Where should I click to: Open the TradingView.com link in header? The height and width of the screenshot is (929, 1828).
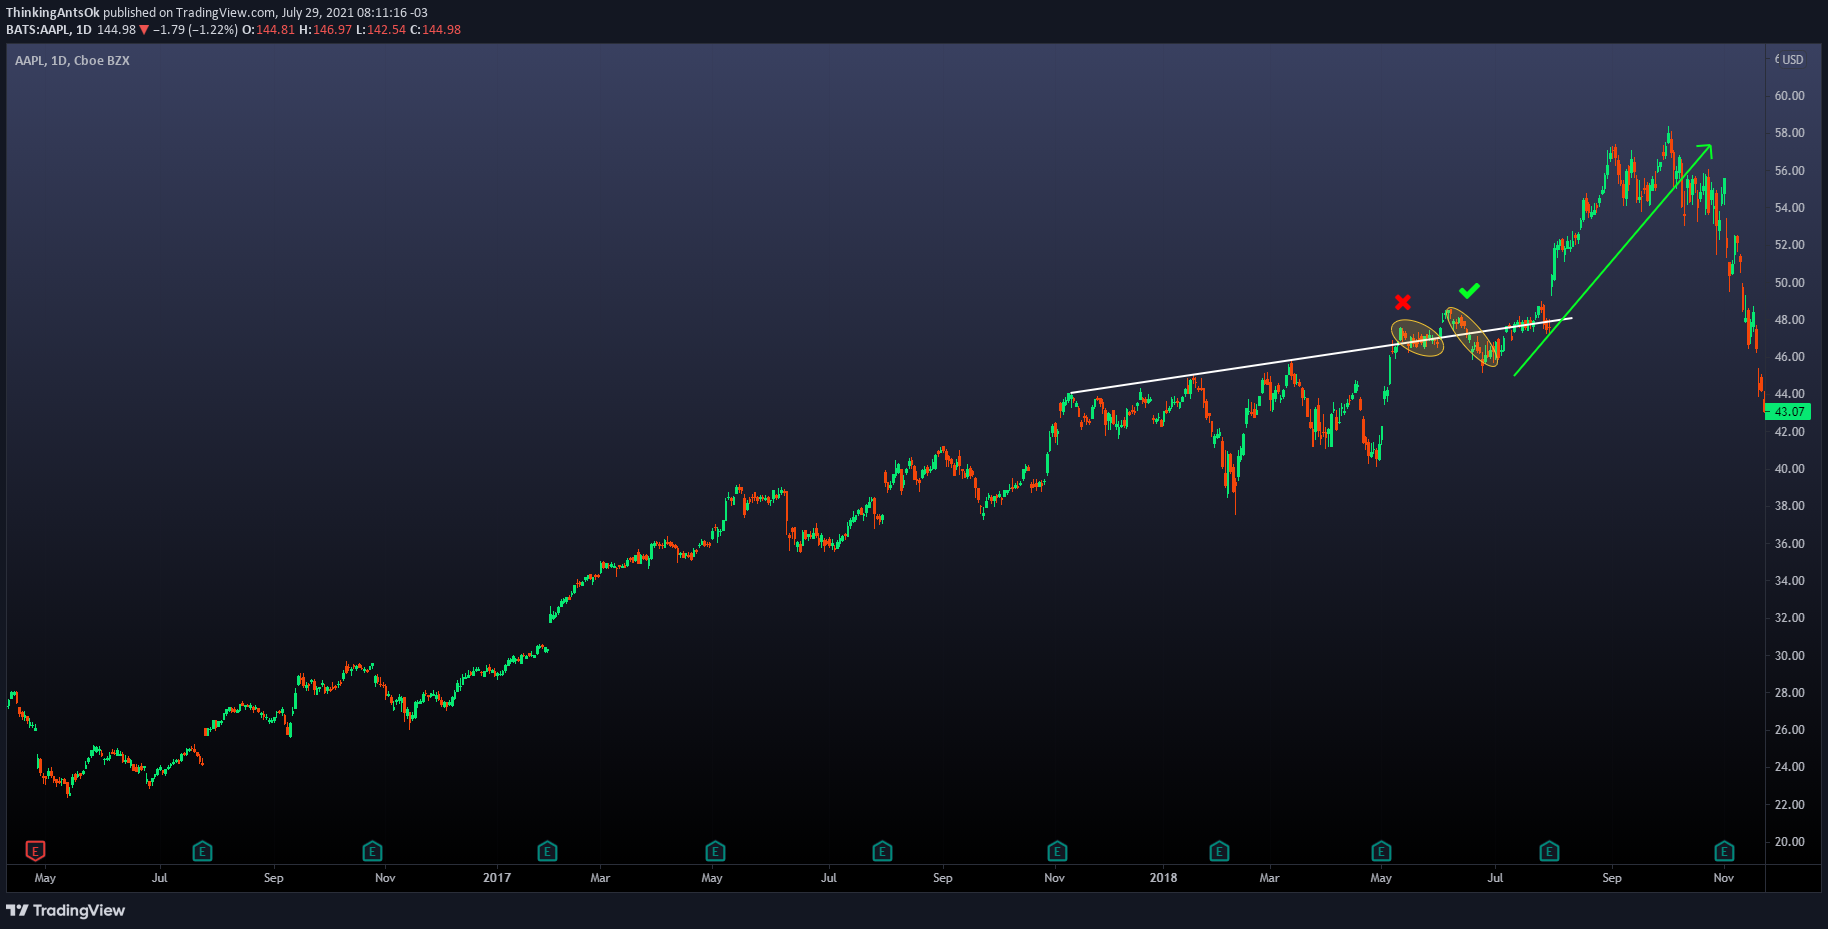coord(225,13)
